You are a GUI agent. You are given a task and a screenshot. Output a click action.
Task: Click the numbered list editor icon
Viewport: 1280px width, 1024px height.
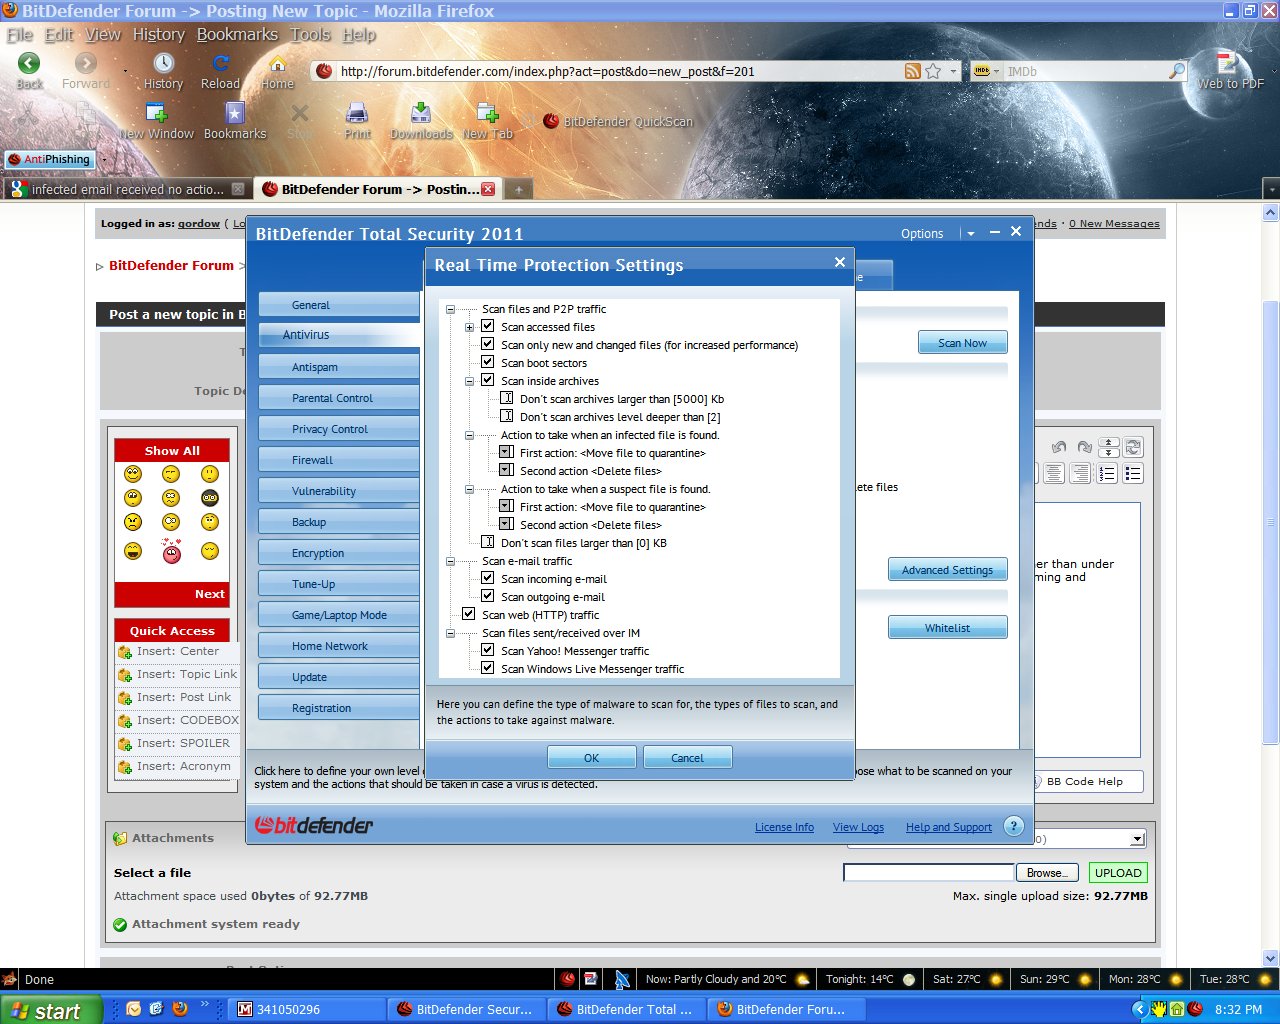pos(1107,473)
